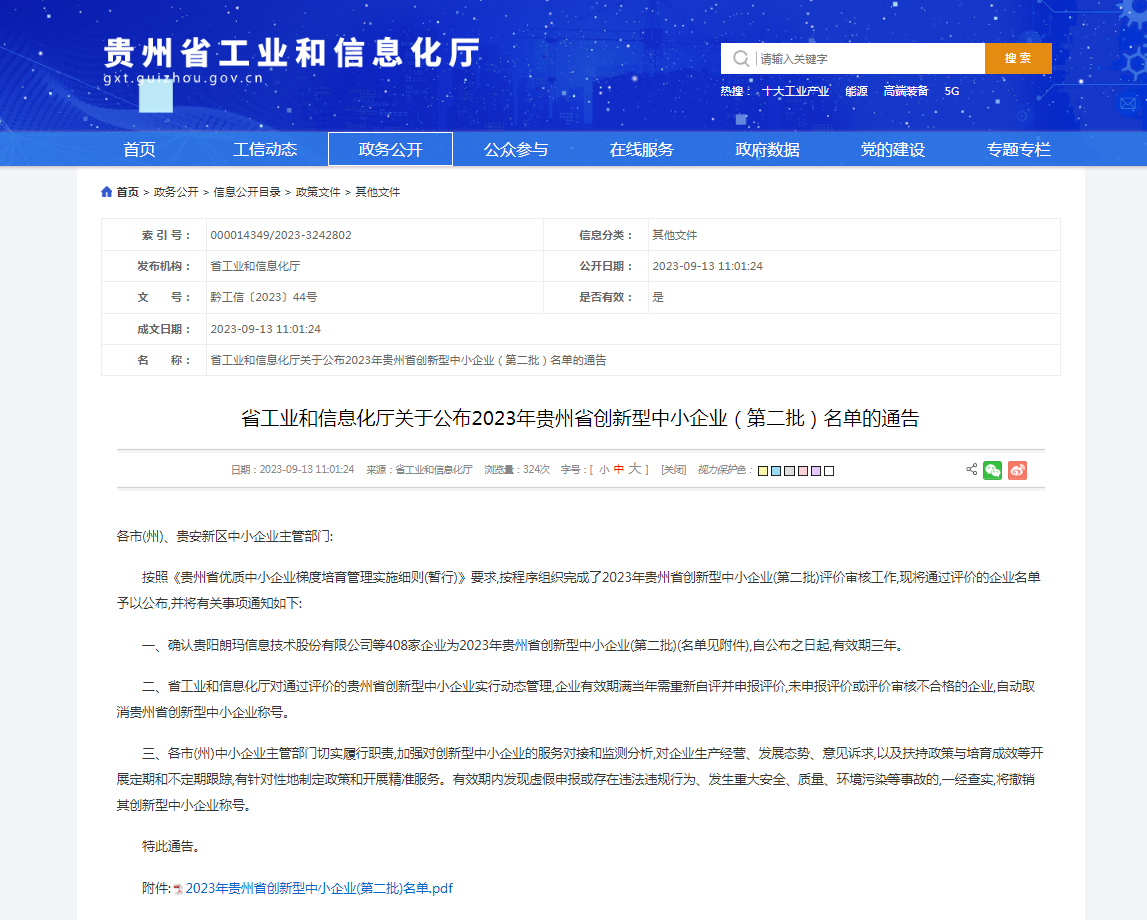Image resolution: width=1147 pixels, height=920 pixels.
Task: Open the 党的建设 navigation menu
Action: coord(894,148)
